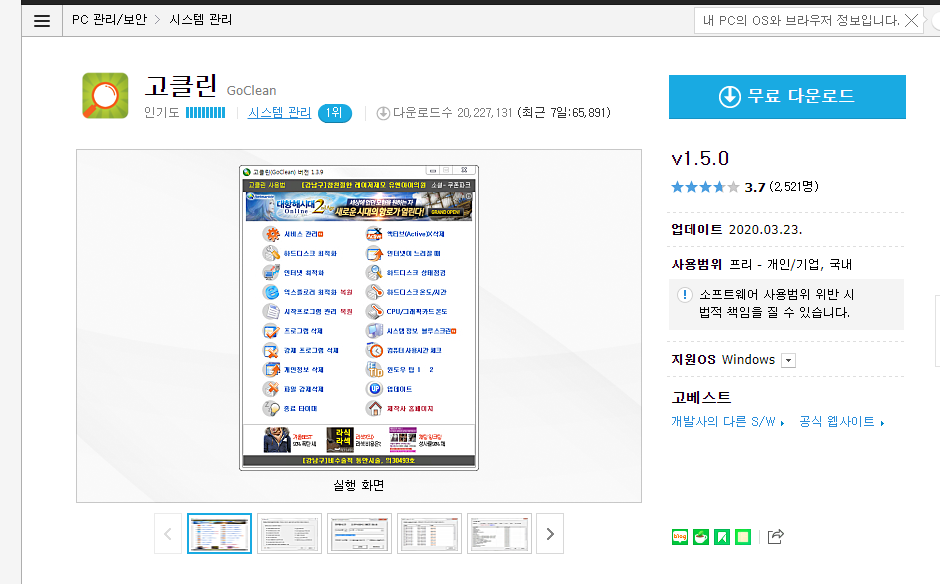Click the share export arrow icon
The width and height of the screenshot is (940, 584).
[x=775, y=537]
